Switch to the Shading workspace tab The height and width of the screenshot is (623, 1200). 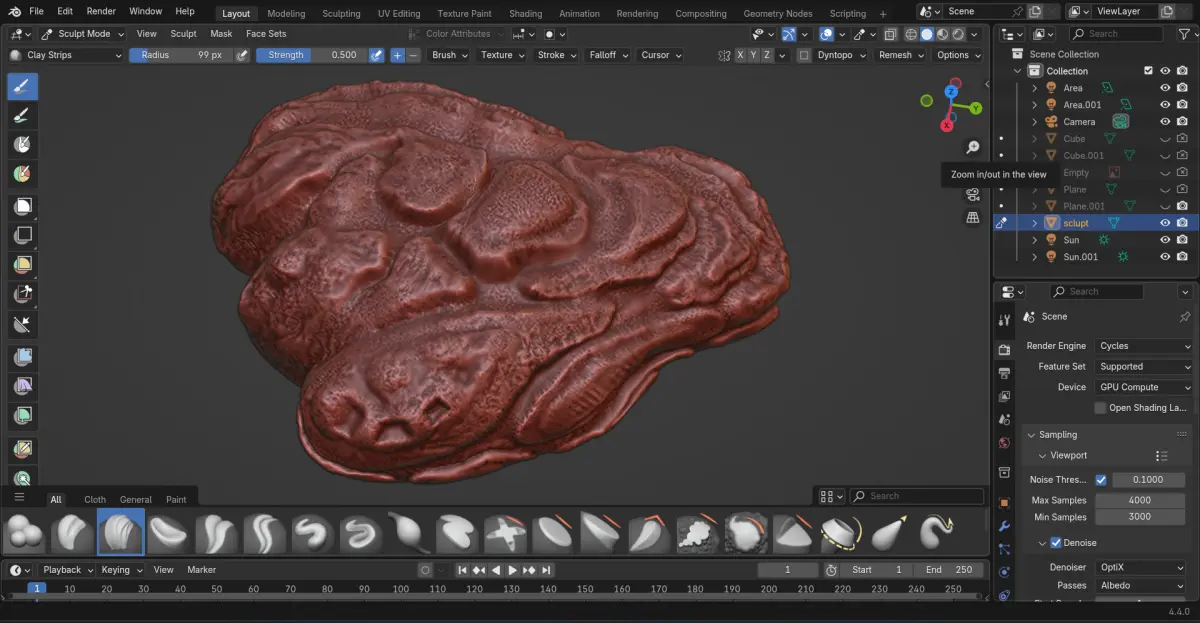(x=525, y=14)
